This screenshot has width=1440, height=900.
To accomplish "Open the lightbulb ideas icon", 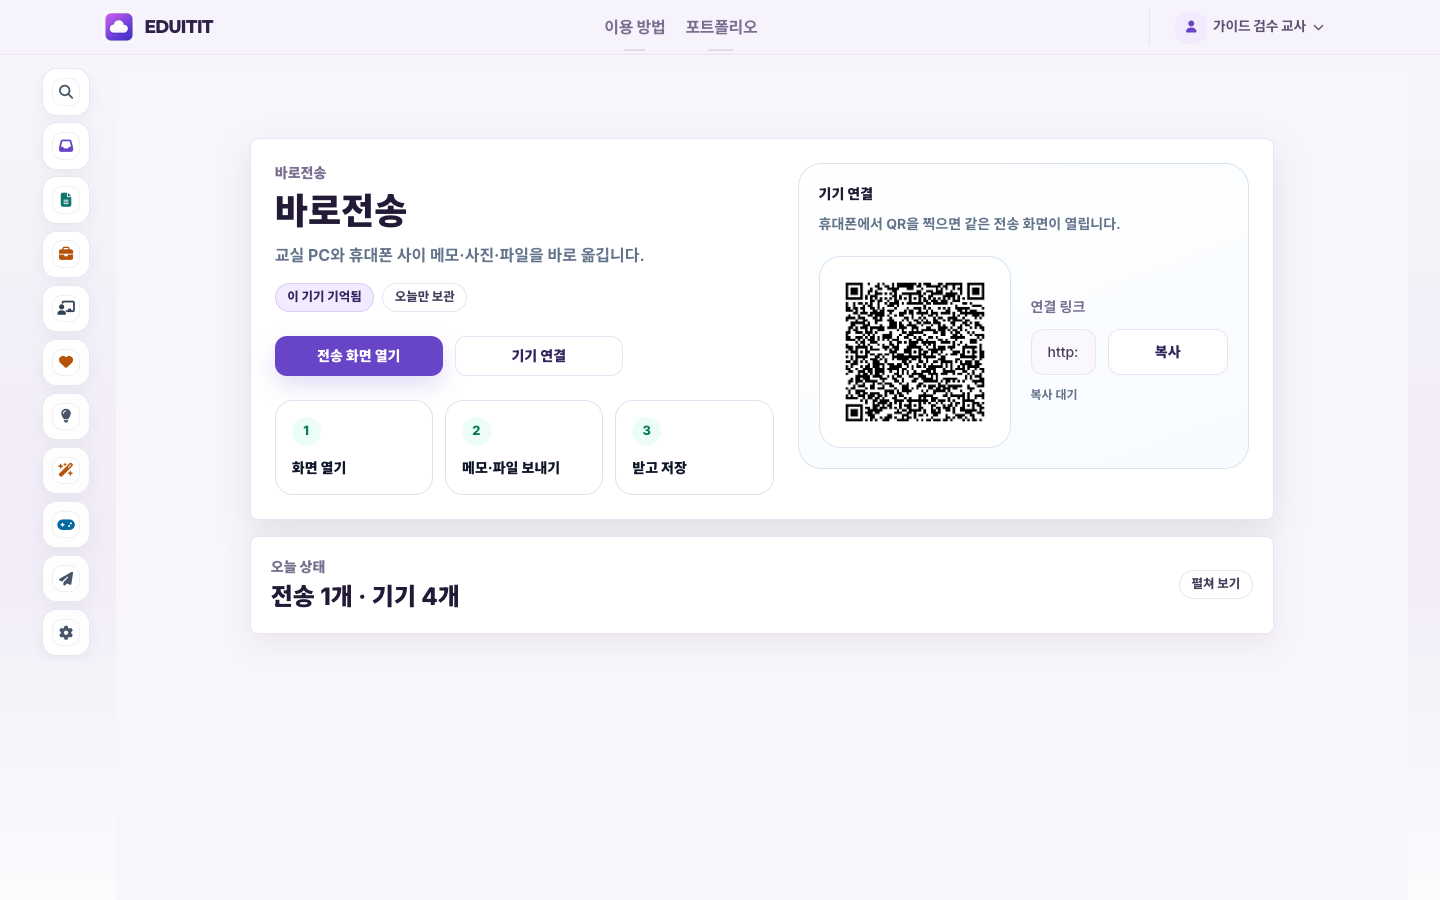I will [66, 416].
